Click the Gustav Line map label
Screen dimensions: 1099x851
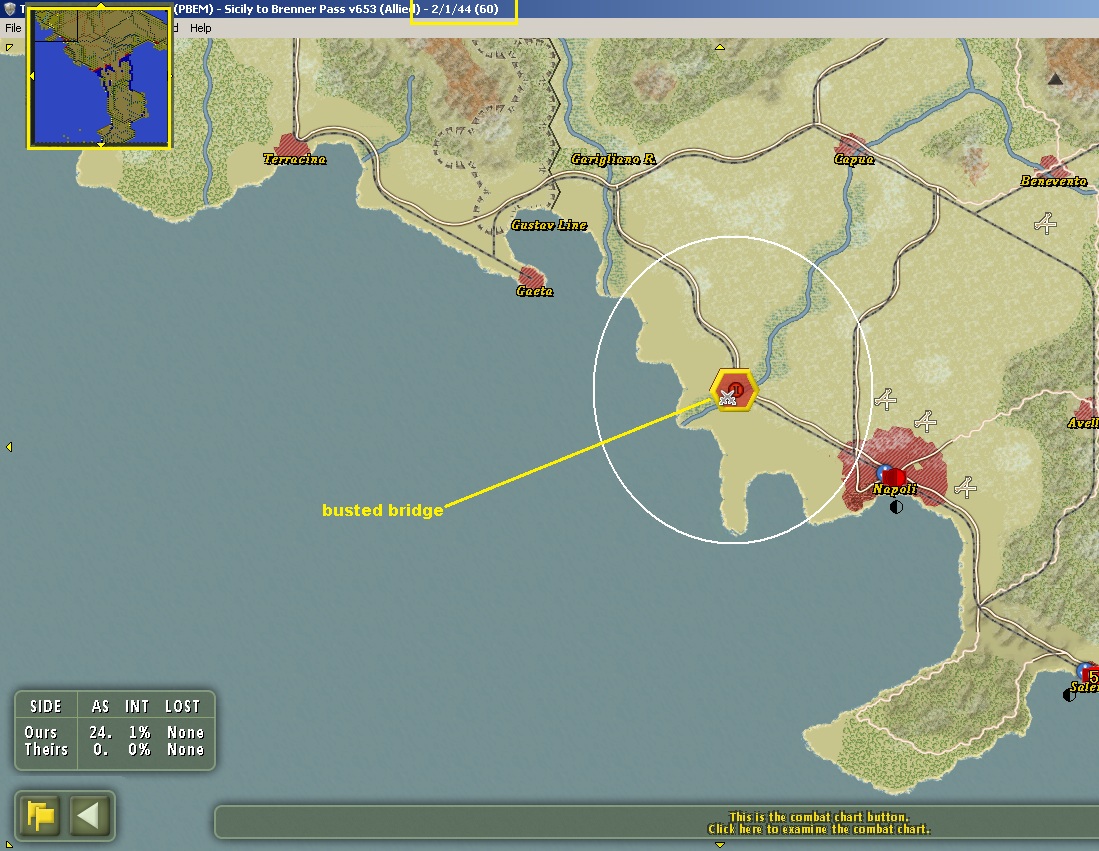pos(549,225)
